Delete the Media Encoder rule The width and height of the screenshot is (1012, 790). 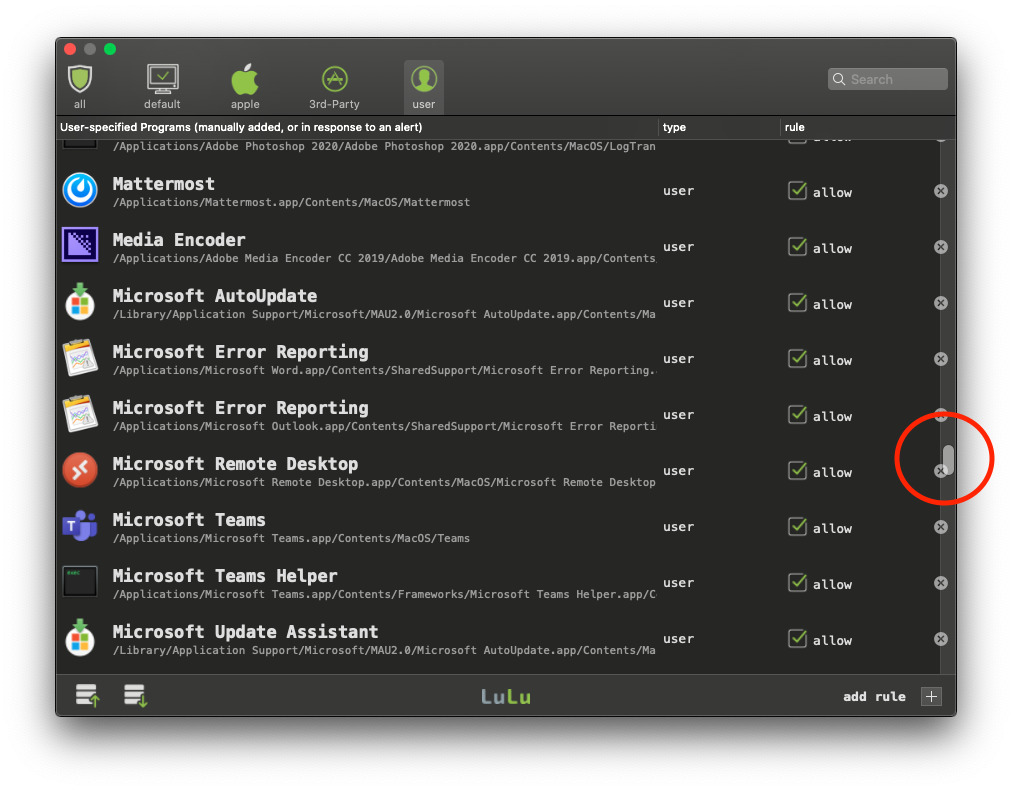point(941,247)
